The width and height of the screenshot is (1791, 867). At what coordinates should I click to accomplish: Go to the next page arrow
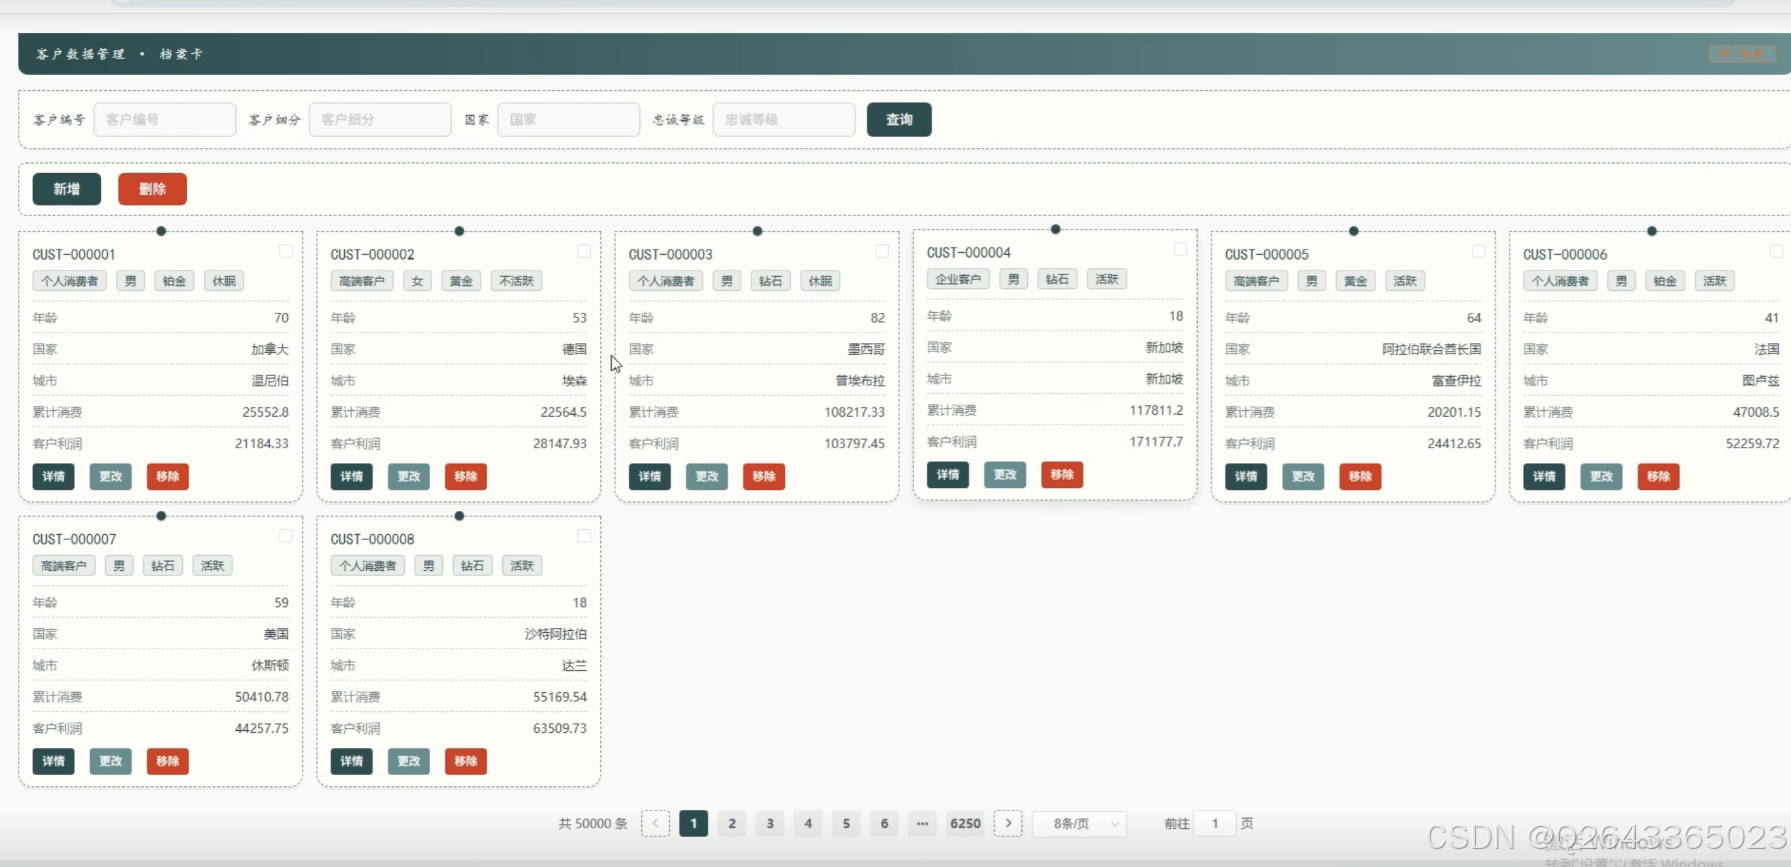1008,823
